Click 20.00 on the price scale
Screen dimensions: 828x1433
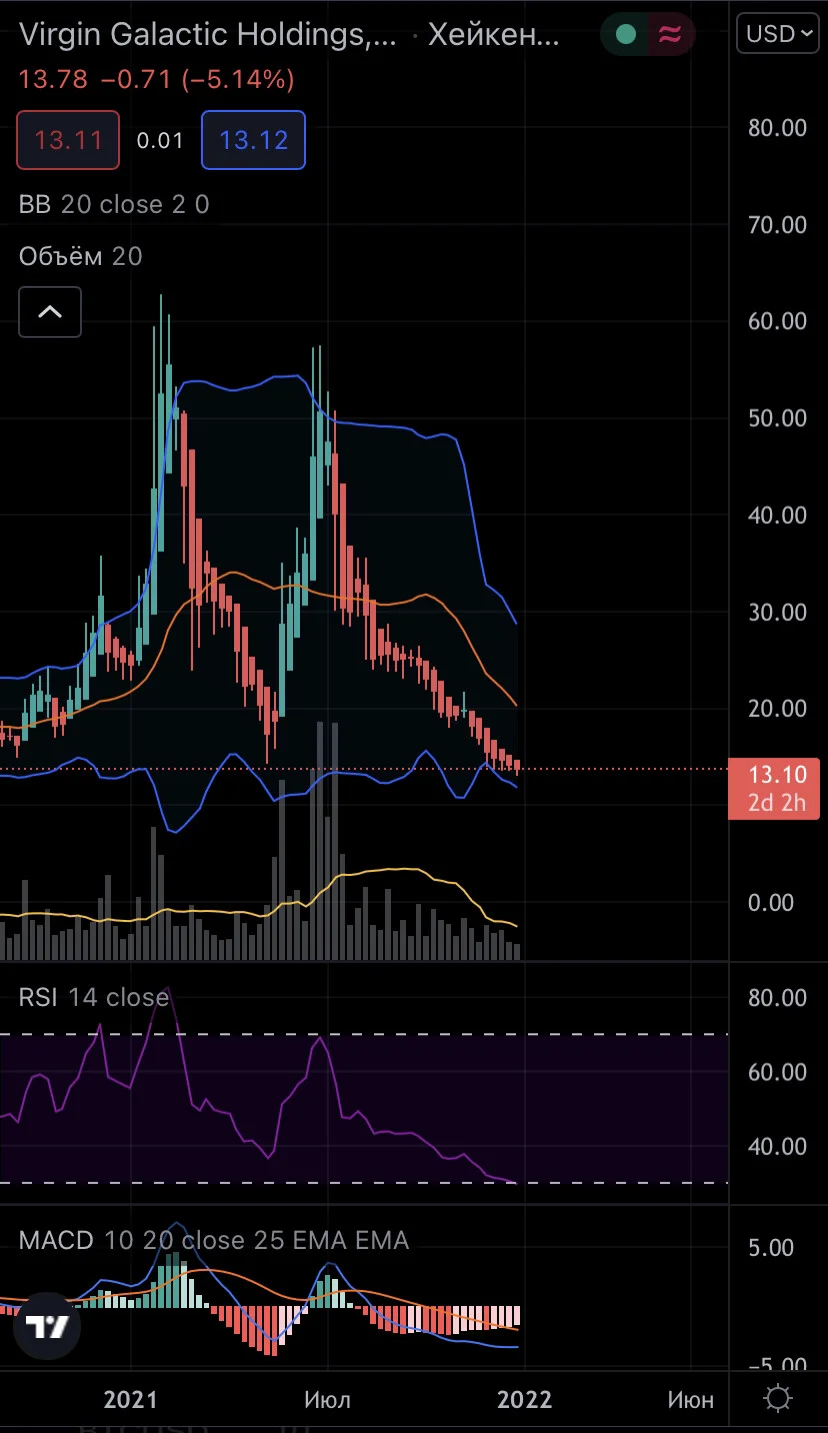[x=777, y=708]
